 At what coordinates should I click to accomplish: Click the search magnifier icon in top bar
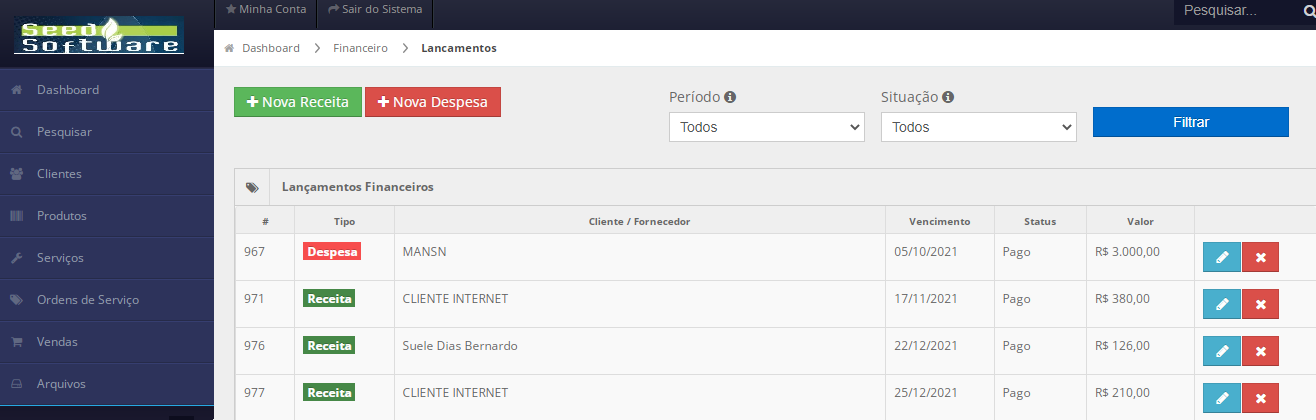point(1308,12)
